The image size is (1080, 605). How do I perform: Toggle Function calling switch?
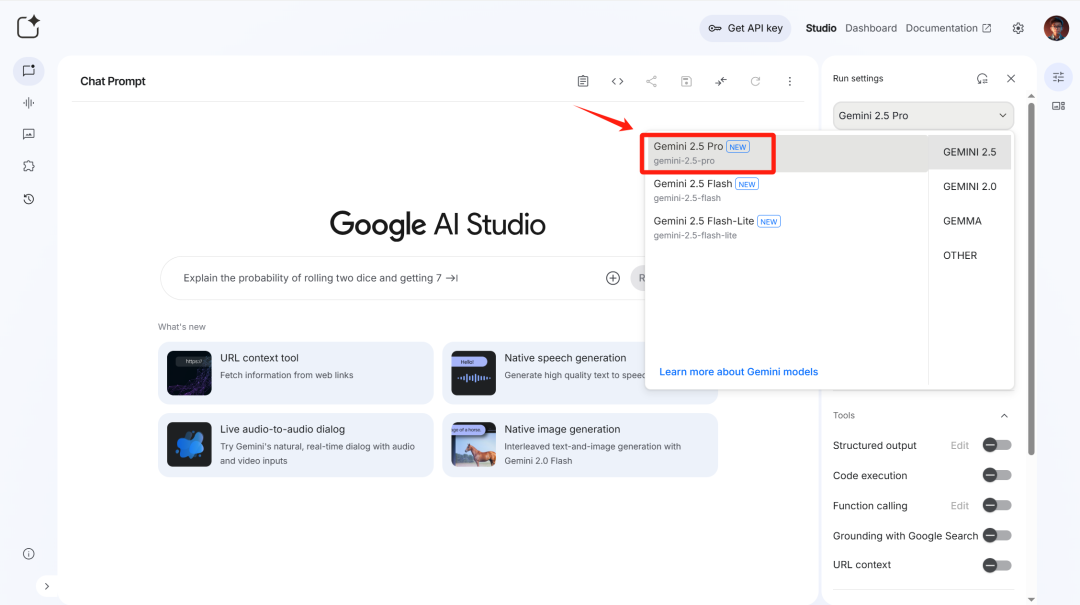pyautogui.click(x=997, y=506)
